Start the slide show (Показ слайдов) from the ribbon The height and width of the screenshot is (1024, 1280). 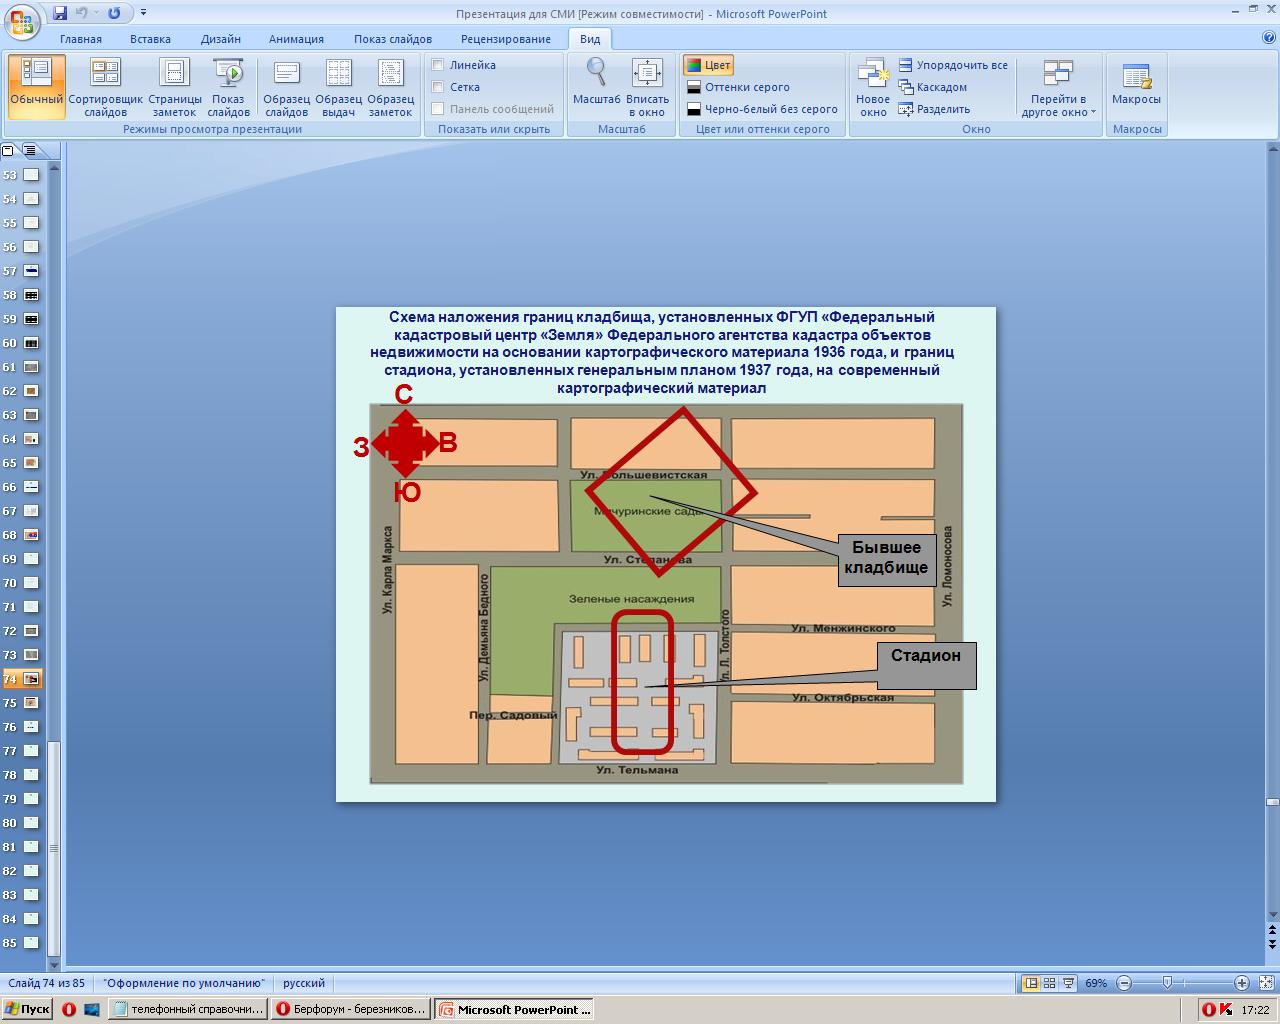point(228,87)
